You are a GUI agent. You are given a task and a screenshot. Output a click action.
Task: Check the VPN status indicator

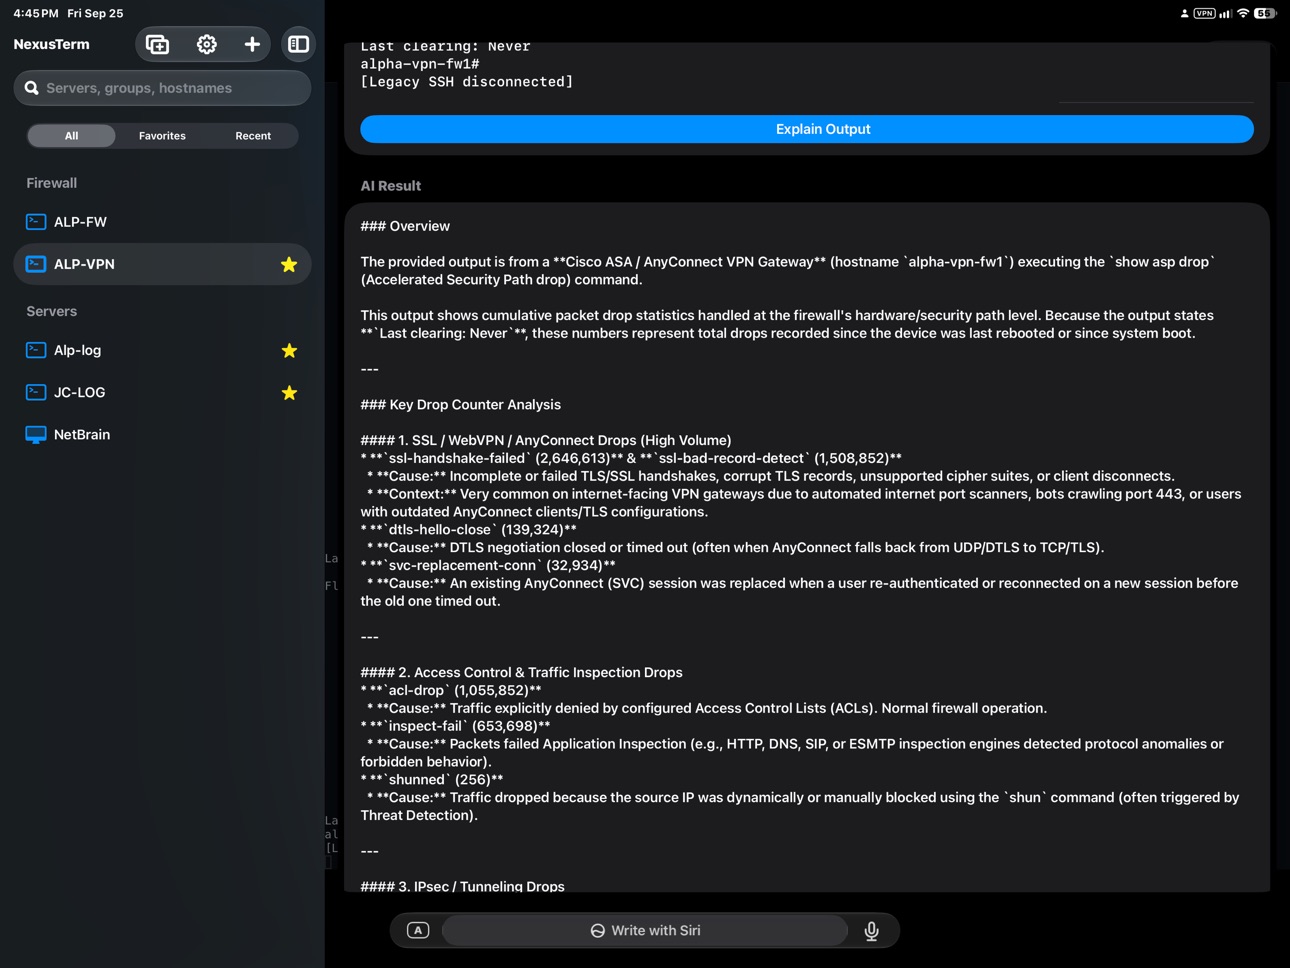pos(1204,13)
